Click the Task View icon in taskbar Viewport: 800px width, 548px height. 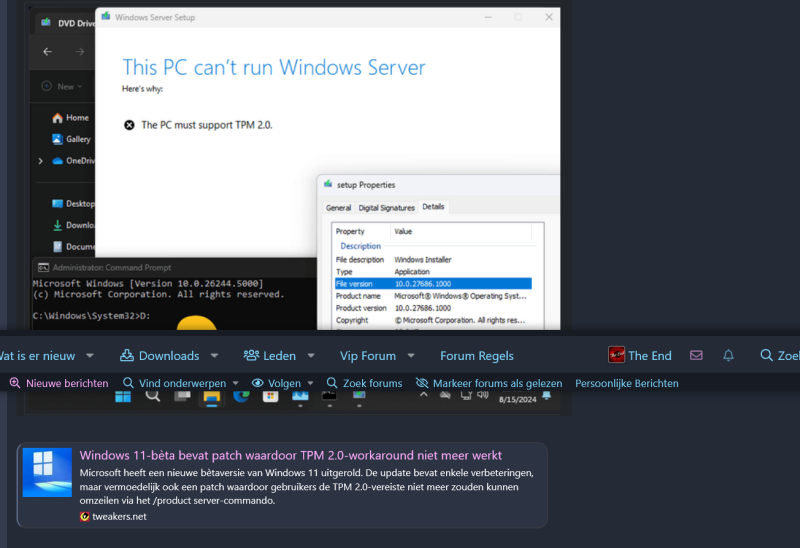[x=182, y=396]
